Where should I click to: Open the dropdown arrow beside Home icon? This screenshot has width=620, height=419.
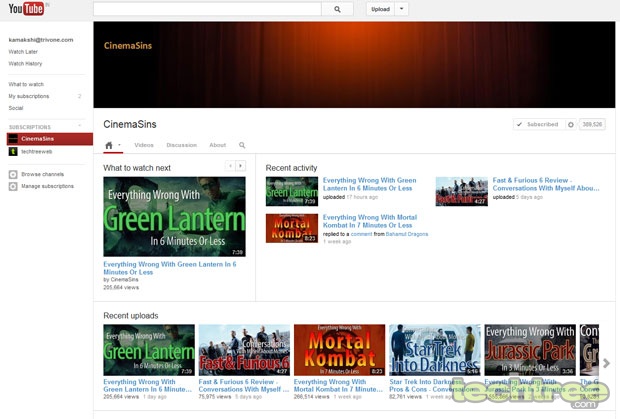click(119, 145)
